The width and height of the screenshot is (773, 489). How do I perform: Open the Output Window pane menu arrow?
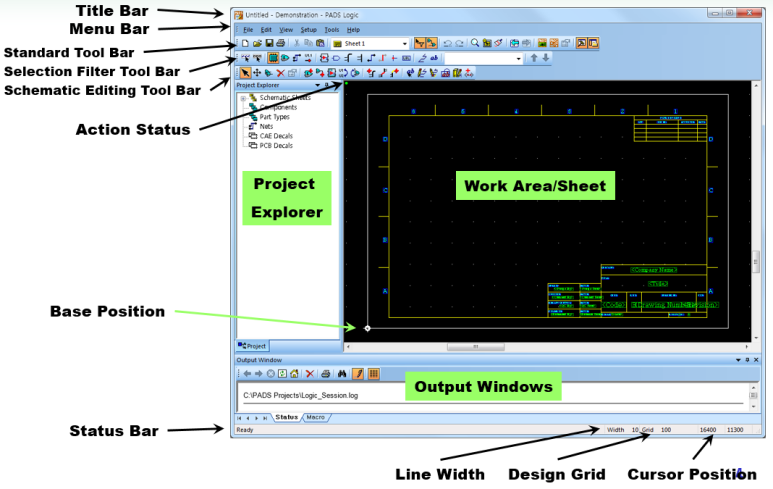[738, 360]
